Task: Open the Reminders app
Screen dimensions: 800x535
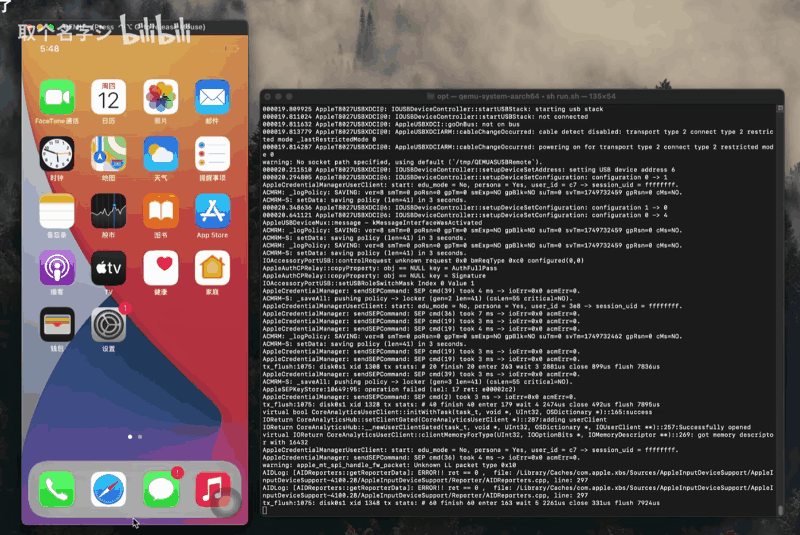Action: [211, 154]
